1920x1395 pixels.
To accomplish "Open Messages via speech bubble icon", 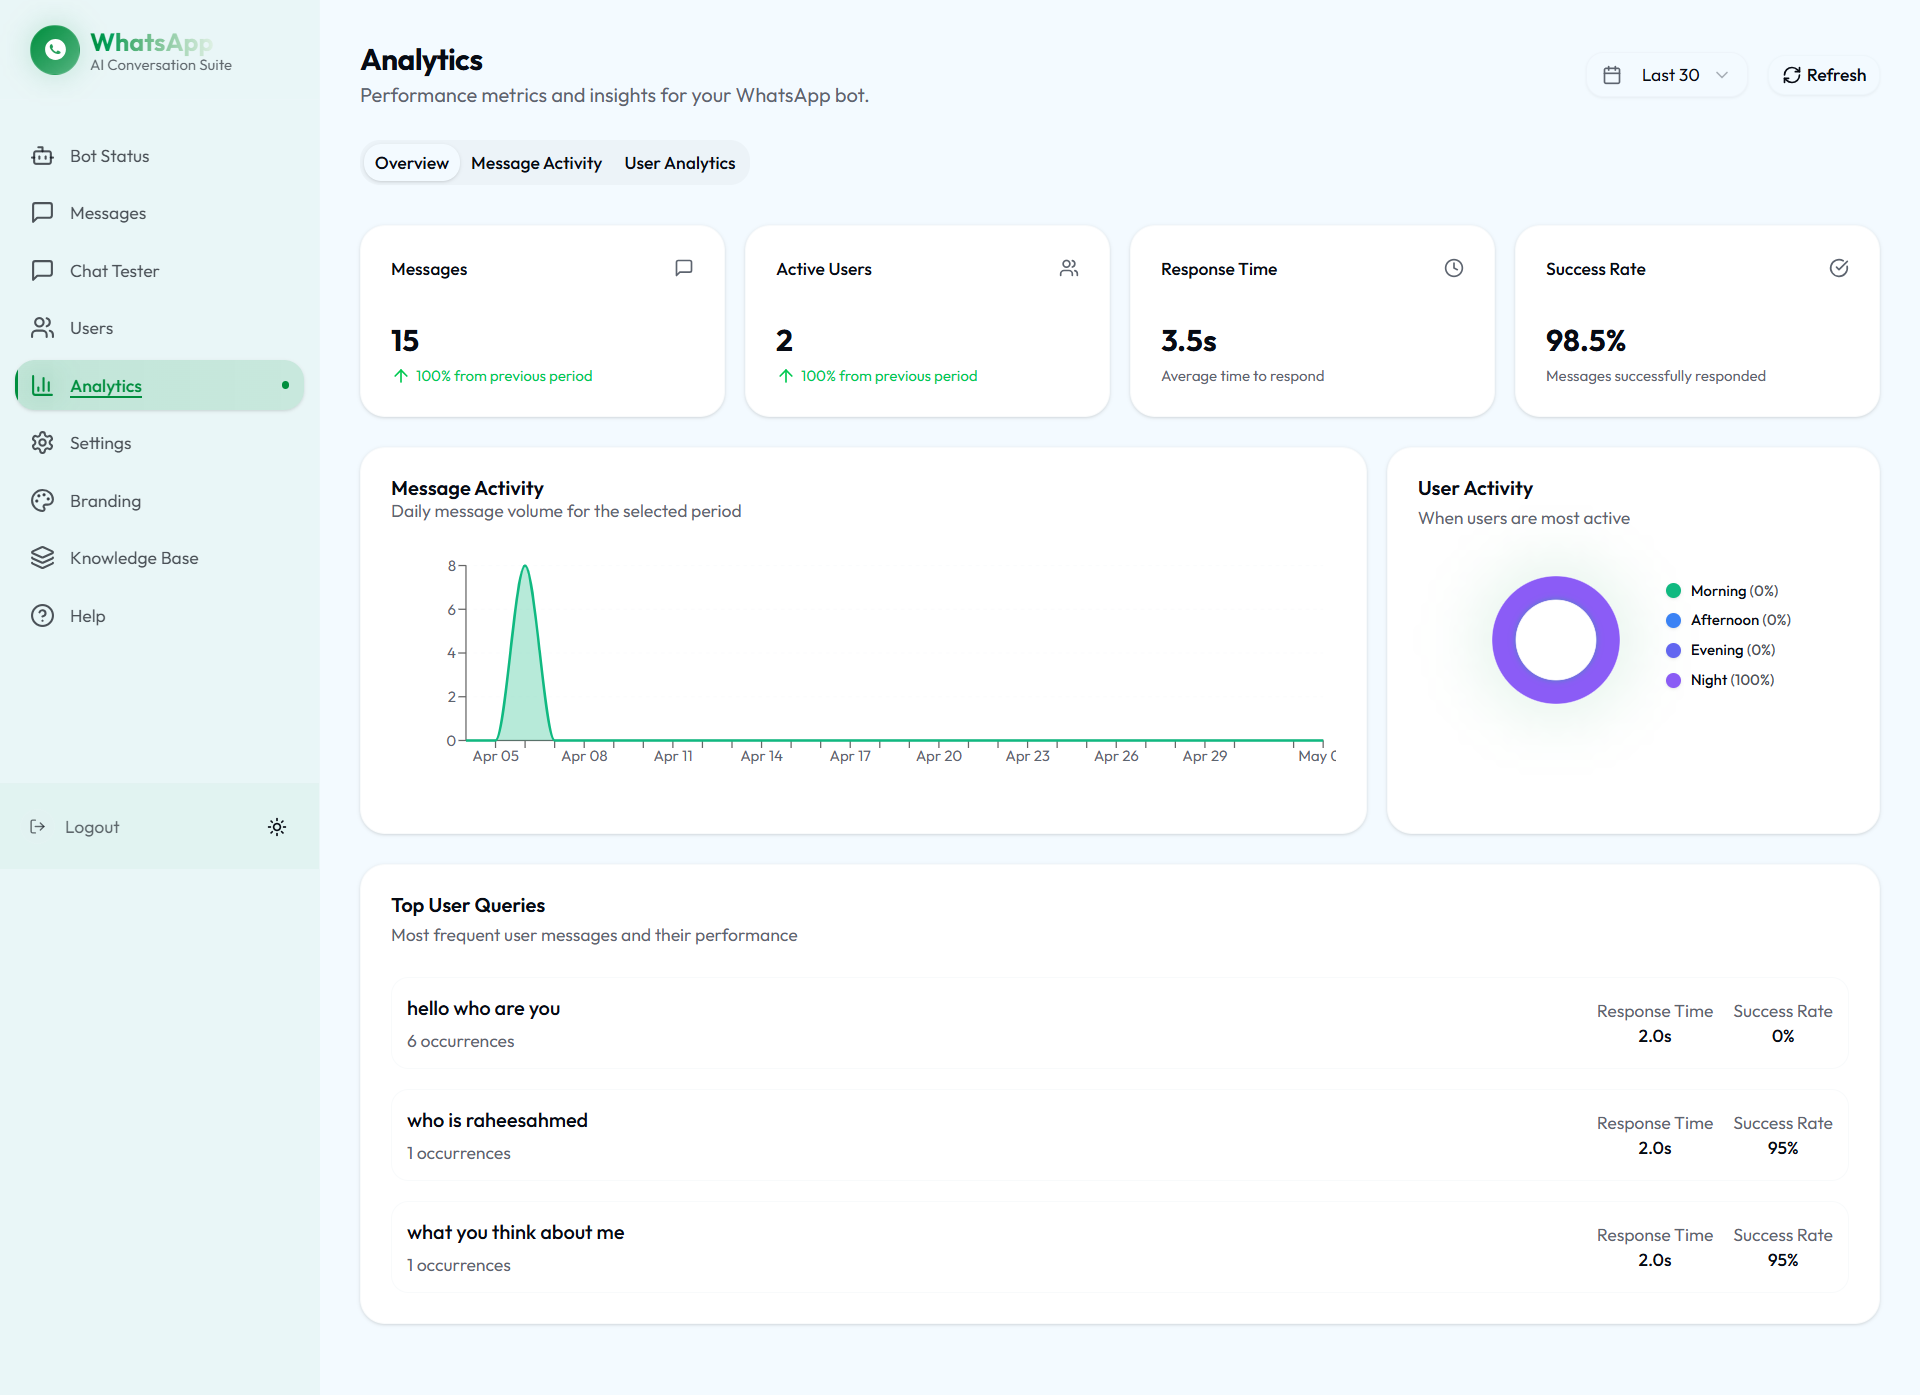I will (42, 213).
